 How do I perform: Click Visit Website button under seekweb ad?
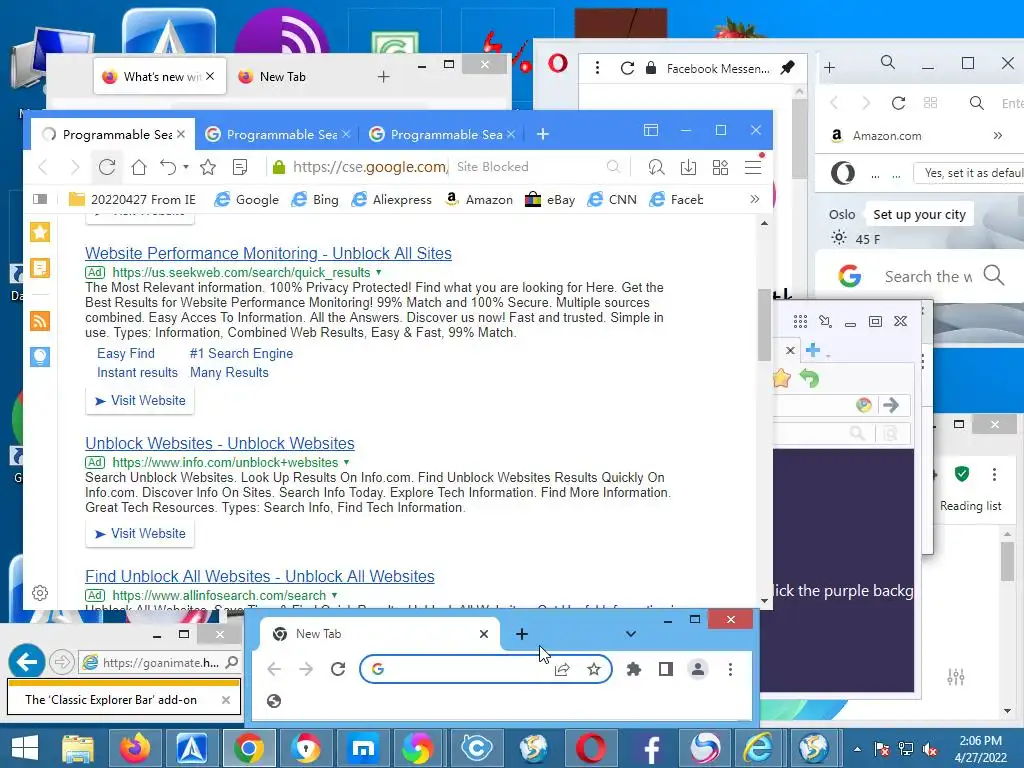click(140, 400)
